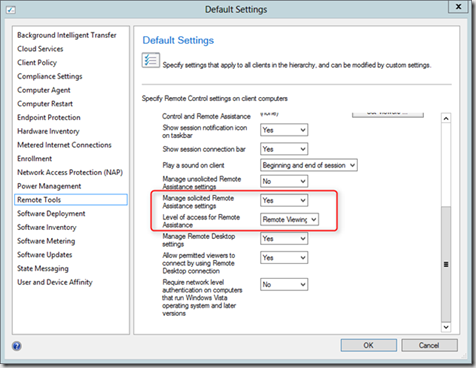The image size is (476, 368).
Task: Click 'Show session connection bar' label
Action: pos(204,149)
